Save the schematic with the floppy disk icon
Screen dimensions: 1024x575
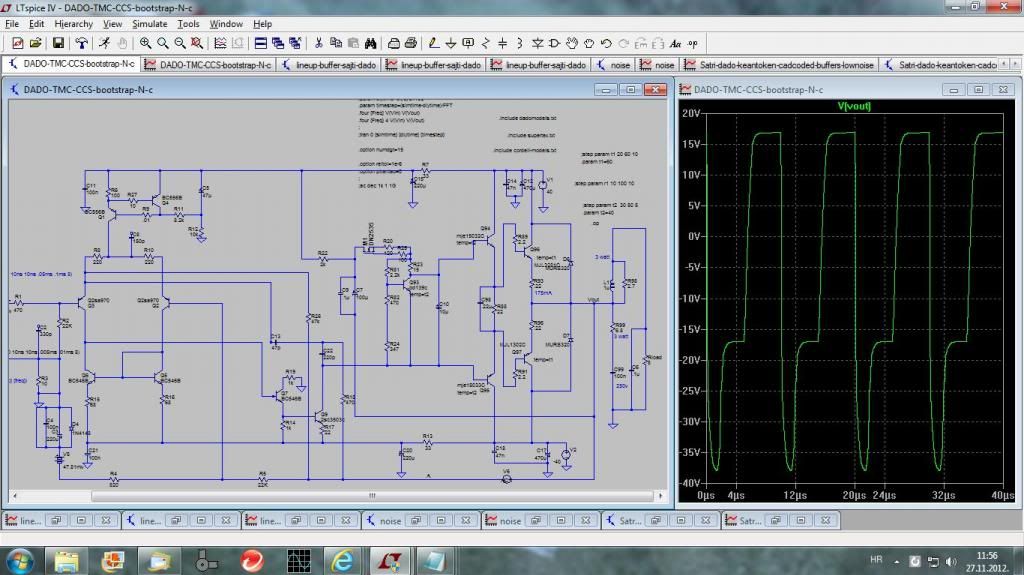point(58,43)
